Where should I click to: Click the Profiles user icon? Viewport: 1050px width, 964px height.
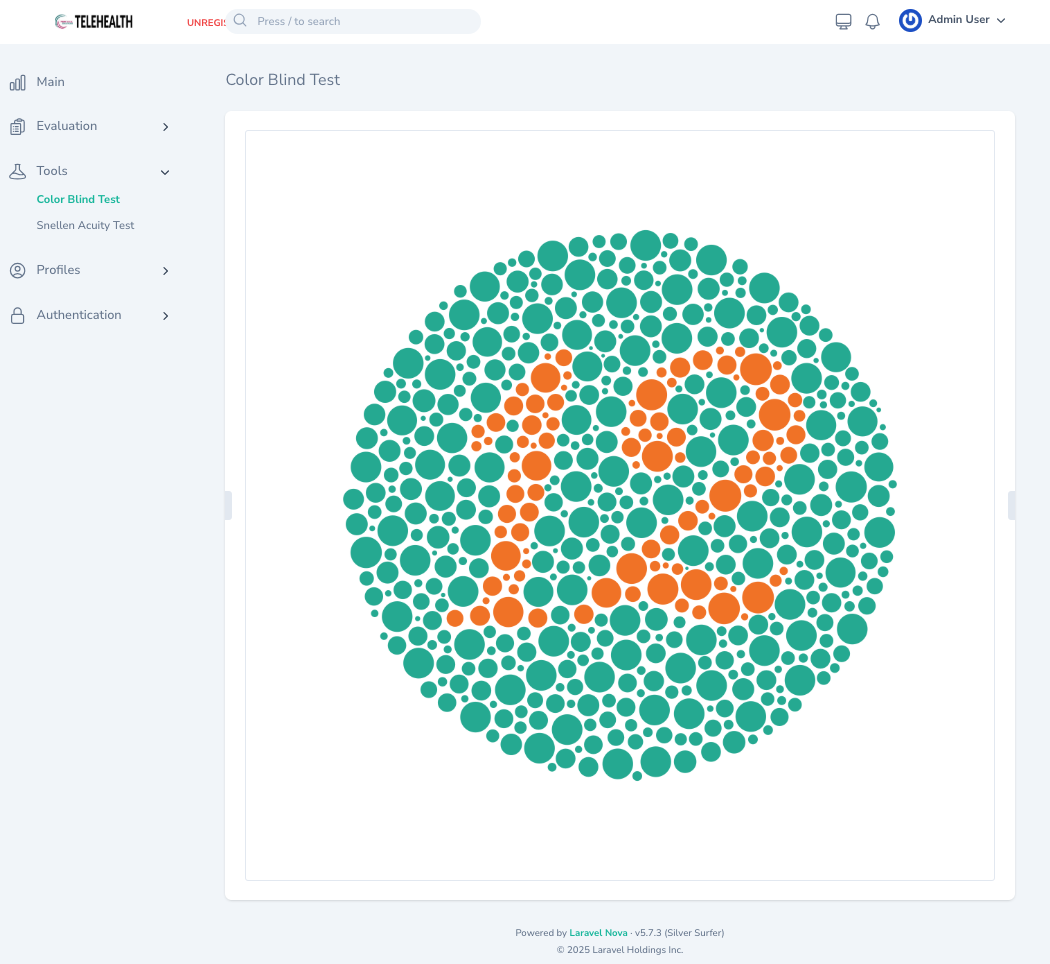(x=17, y=270)
